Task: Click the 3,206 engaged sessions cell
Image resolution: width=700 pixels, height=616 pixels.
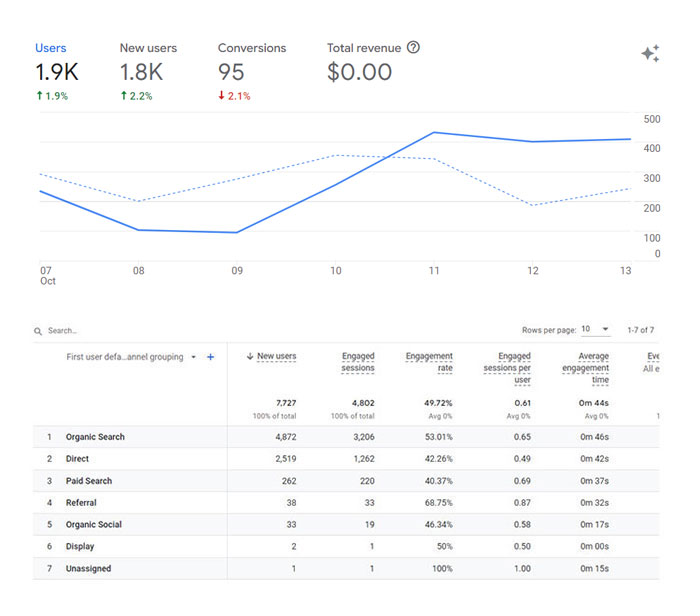Action: click(364, 437)
